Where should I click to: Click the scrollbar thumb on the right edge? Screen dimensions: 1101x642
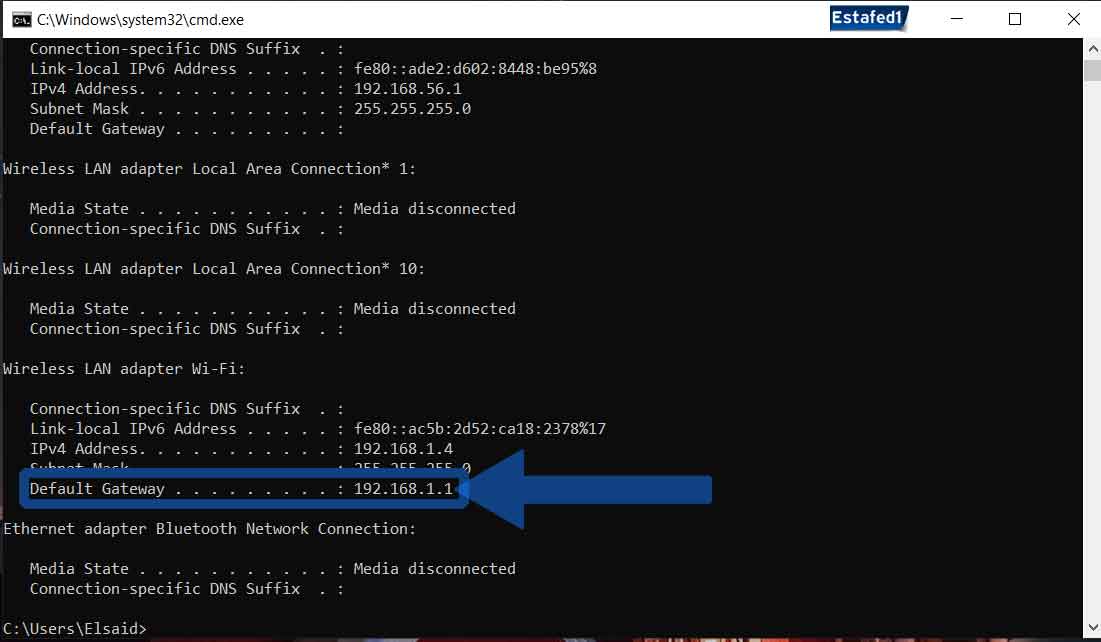[1091, 70]
